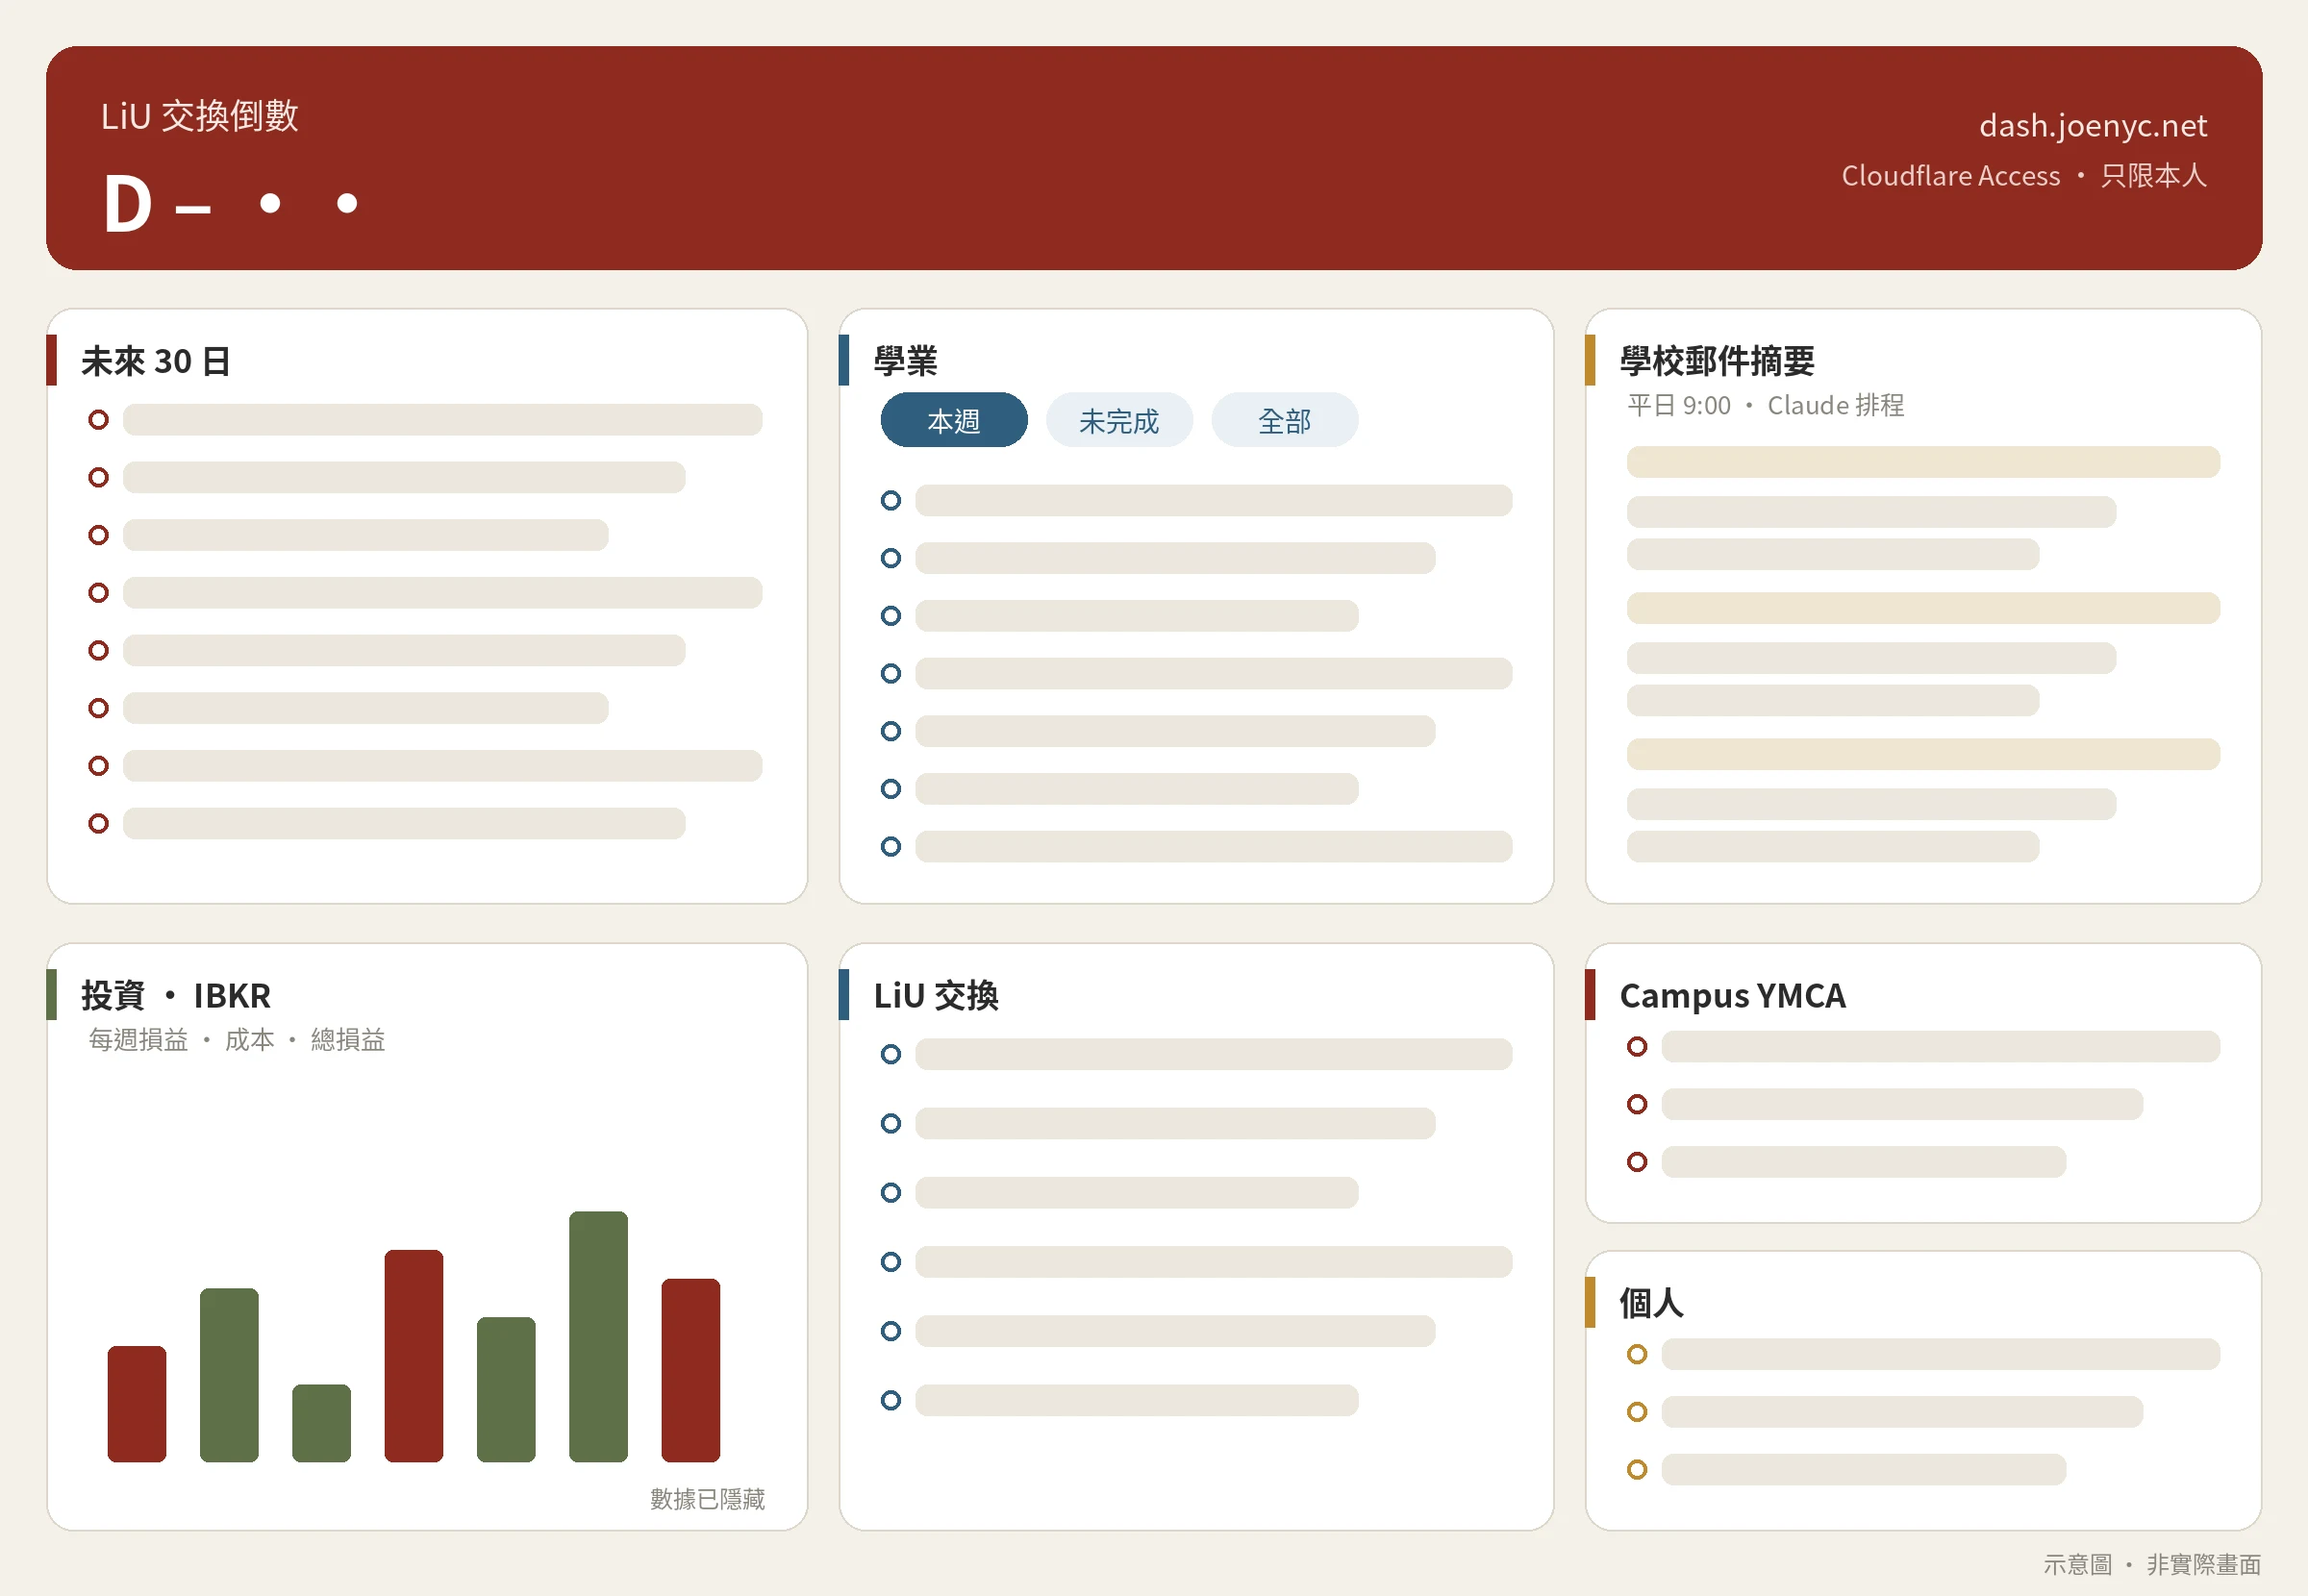Image resolution: width=2308 pixels, height=1596 pixels.
Task: Click the 學校郵件摘要 card heading
Action: (x=1716, y=361)
